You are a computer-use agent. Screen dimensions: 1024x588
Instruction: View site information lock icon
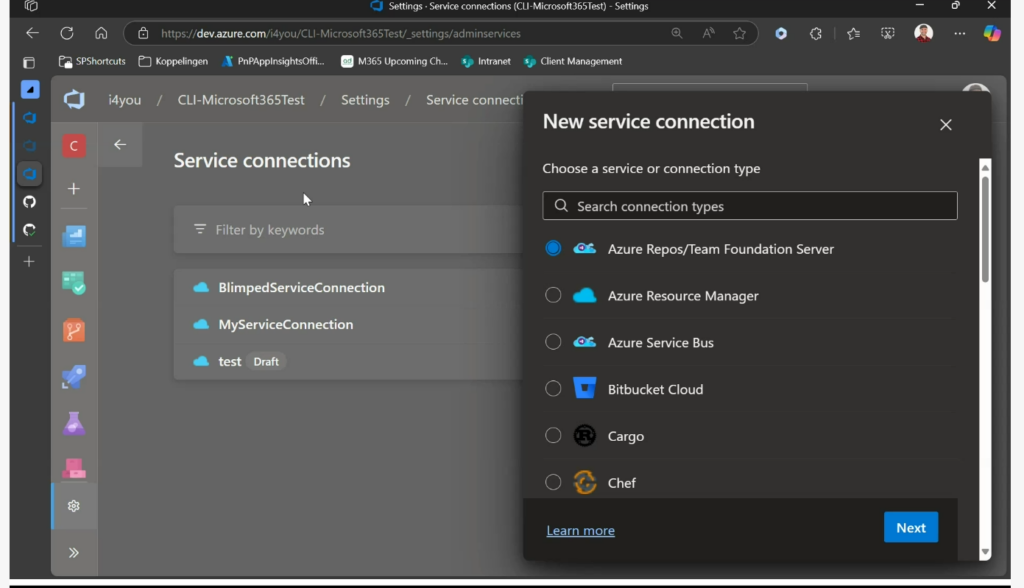[x=143, y=33]
